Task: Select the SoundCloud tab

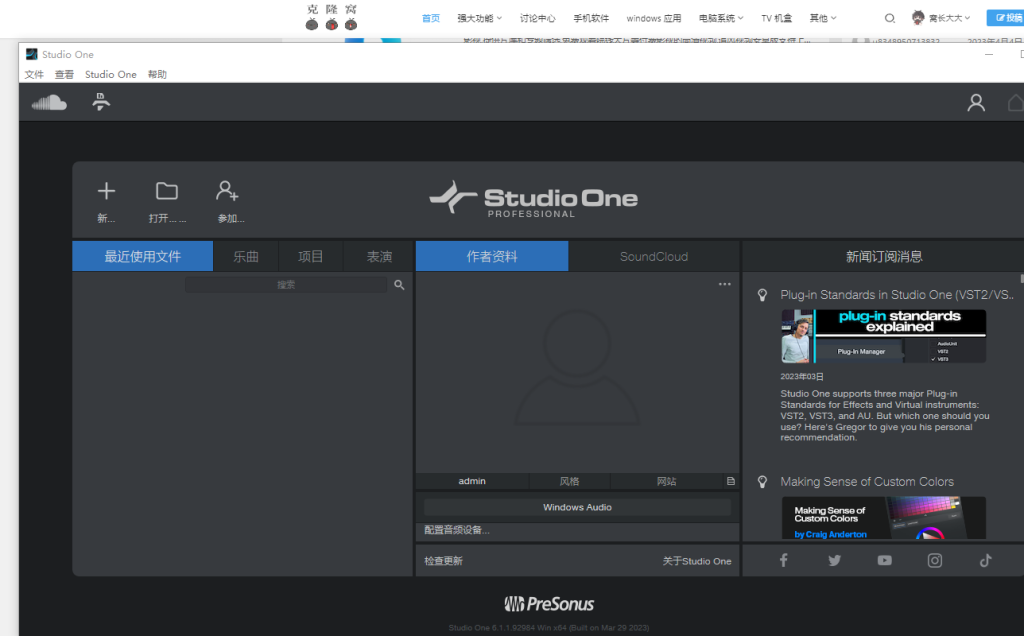Action: pyautogui.click(x=654, y=256)
